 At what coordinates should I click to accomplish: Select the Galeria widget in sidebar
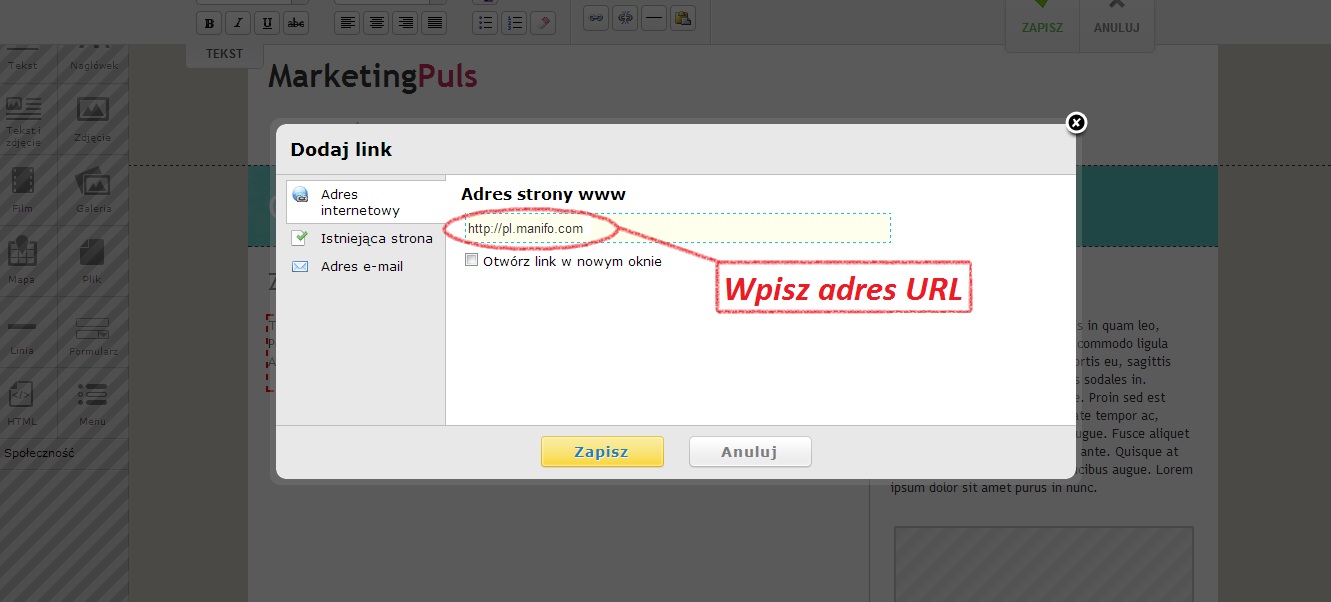click(93, 190)
